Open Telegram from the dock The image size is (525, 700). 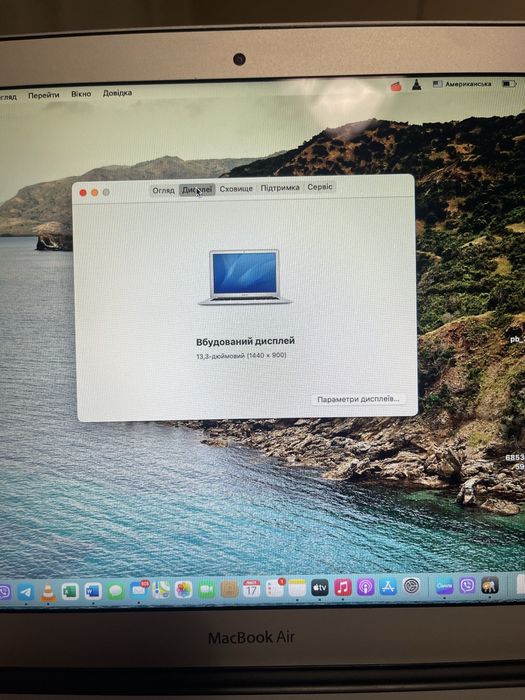25,593
